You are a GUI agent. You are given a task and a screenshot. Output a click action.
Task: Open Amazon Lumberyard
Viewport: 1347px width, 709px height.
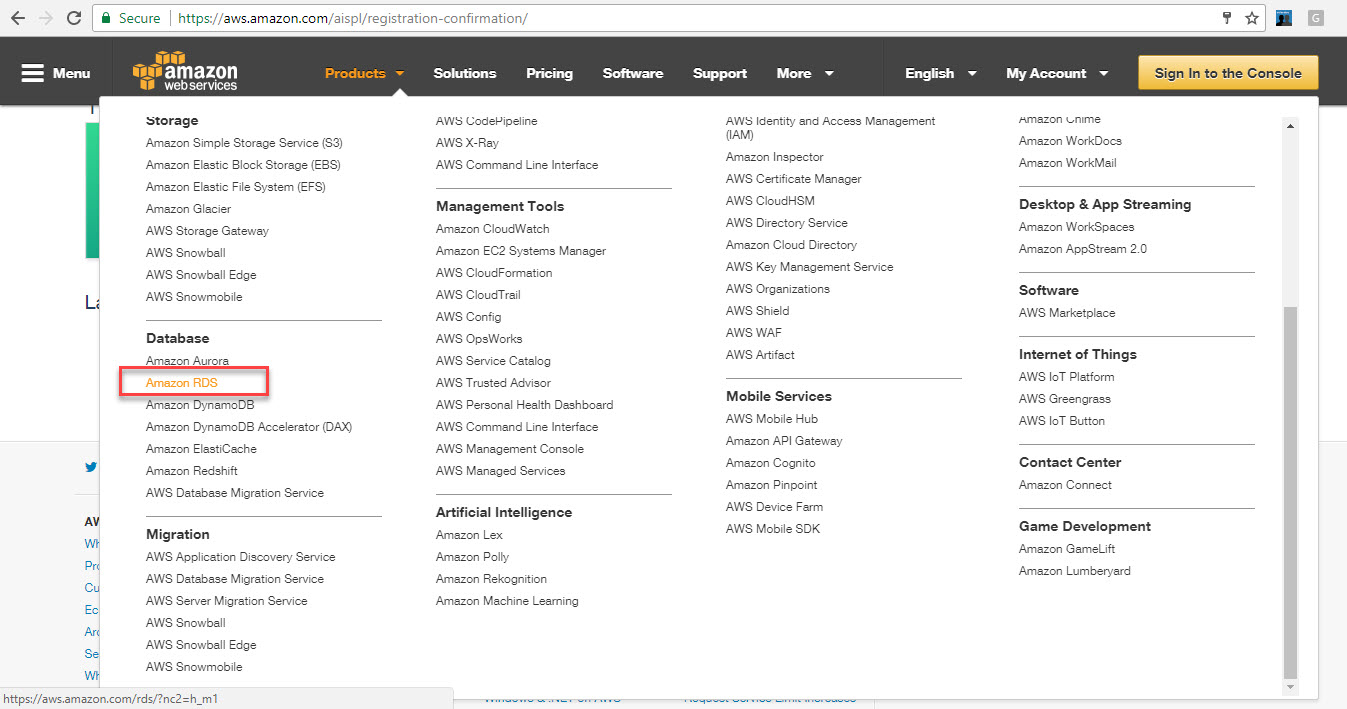tap(1075, 571)
